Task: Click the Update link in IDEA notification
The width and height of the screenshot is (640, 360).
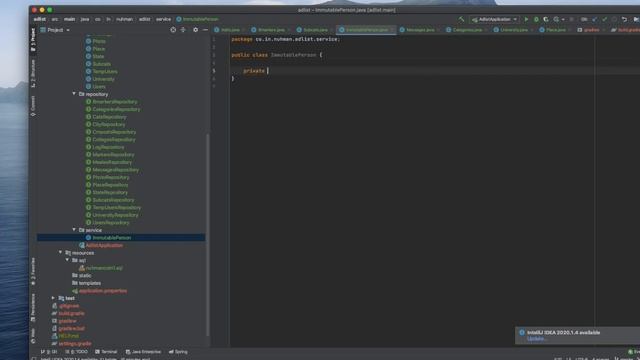Action: (535, 339)
